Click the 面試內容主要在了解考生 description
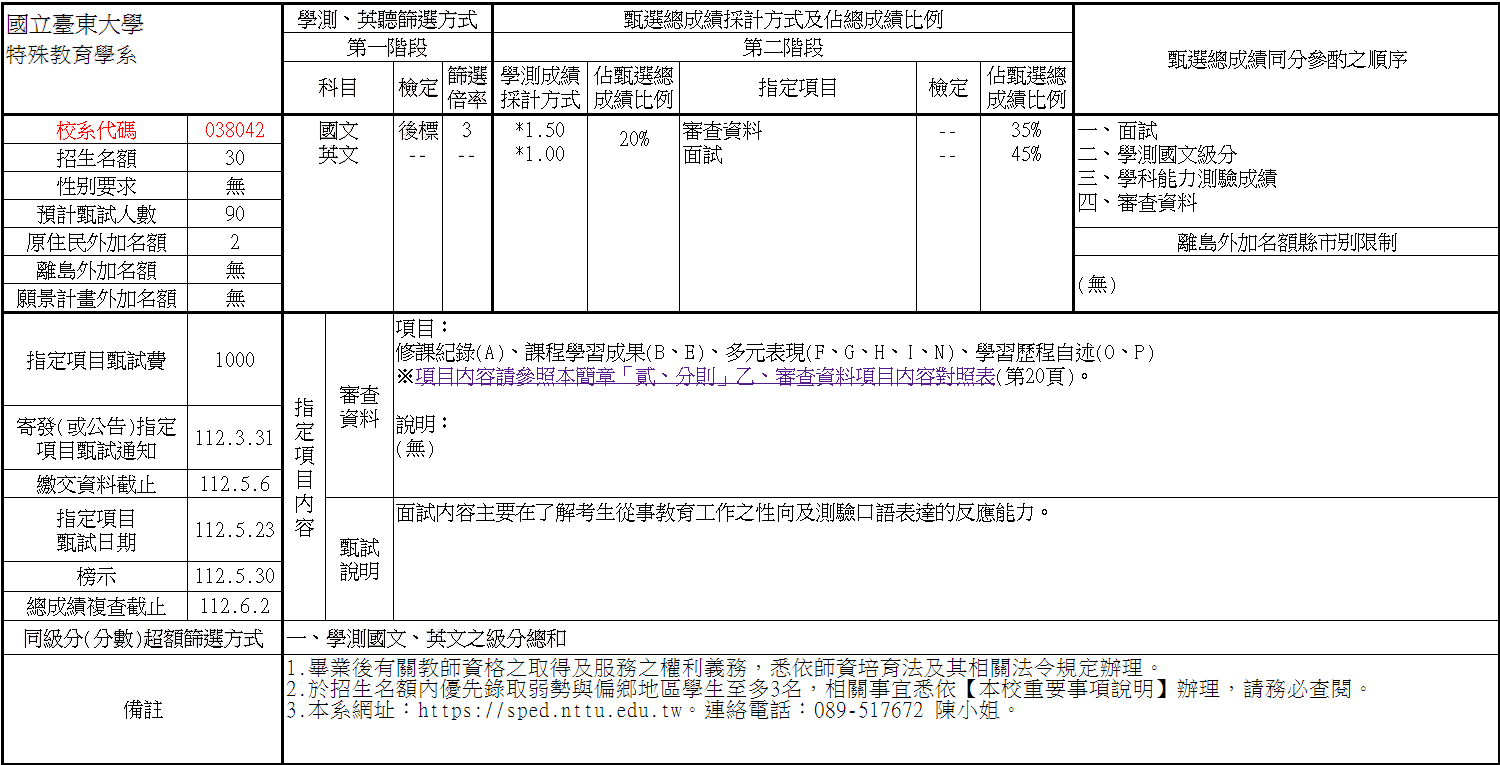 point(726,512)
